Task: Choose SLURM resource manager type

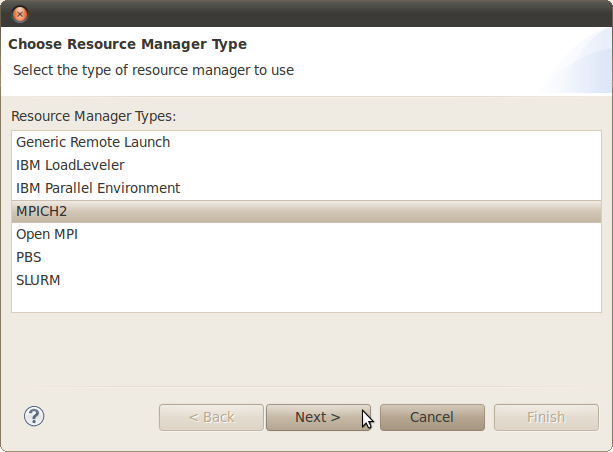Action: click(306, 280)
